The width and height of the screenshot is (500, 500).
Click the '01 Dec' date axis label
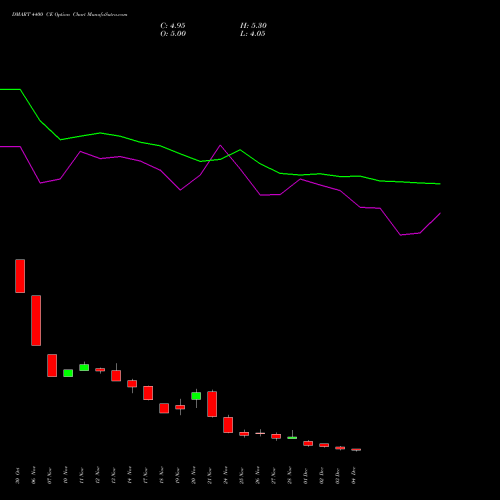click(x=306, y=475)
